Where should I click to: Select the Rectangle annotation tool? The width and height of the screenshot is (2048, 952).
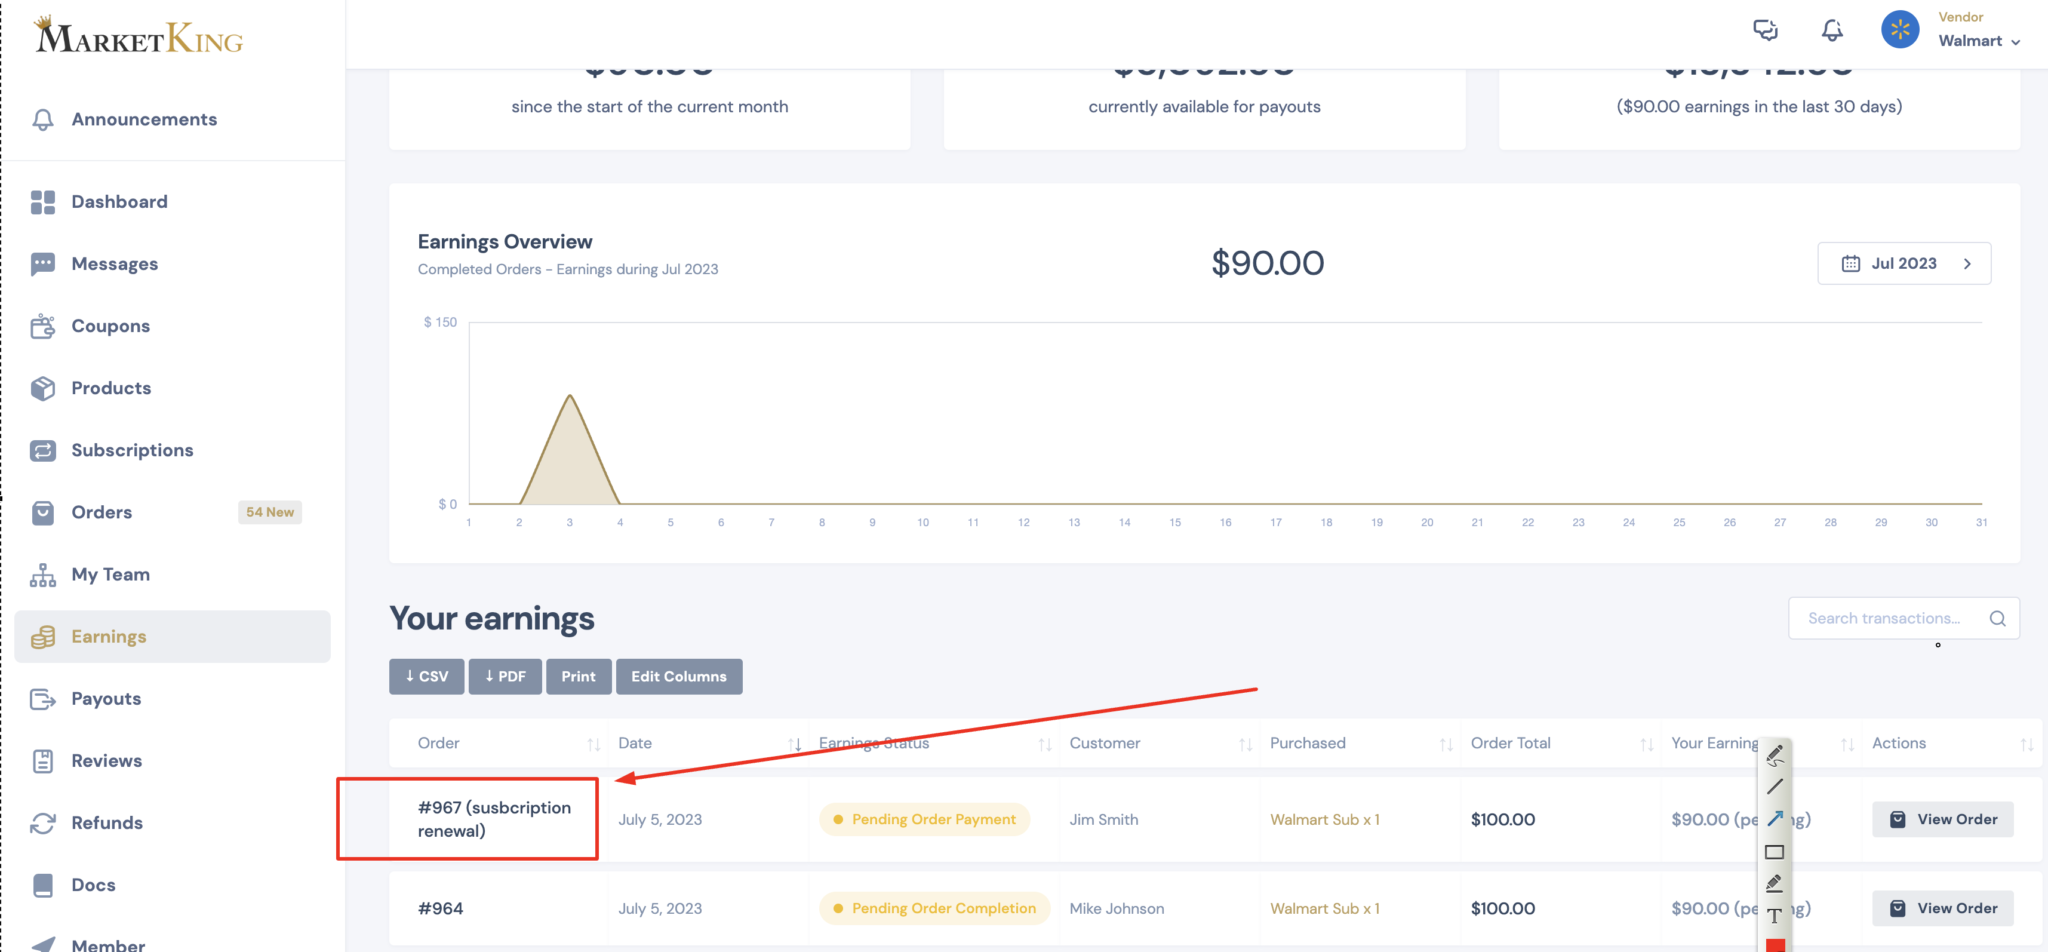tap(1774, 851)
